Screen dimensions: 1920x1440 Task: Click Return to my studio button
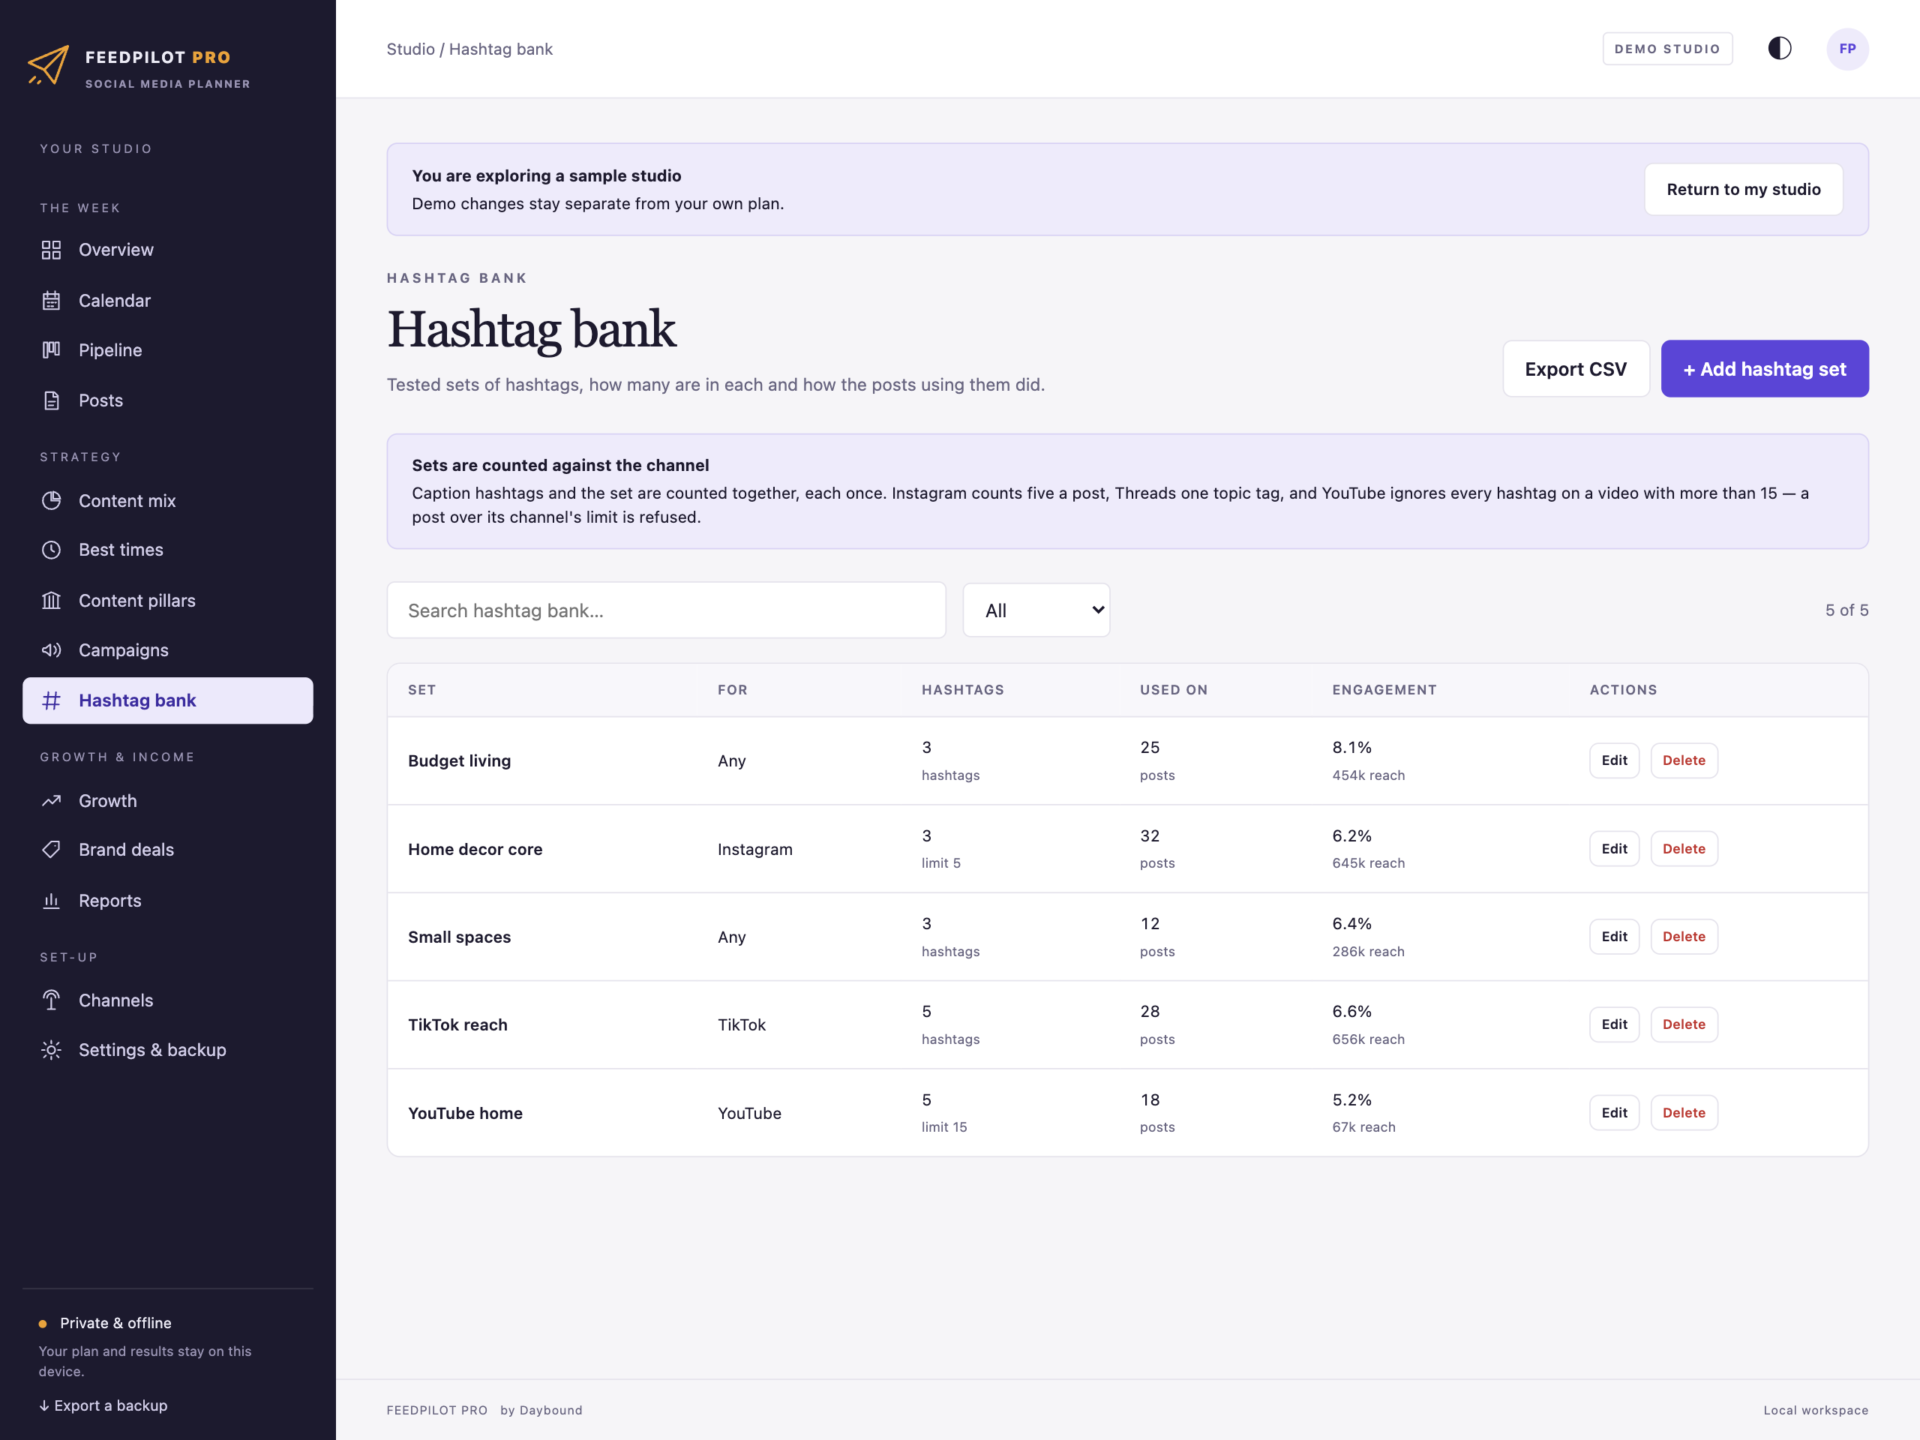point(1743,189)
